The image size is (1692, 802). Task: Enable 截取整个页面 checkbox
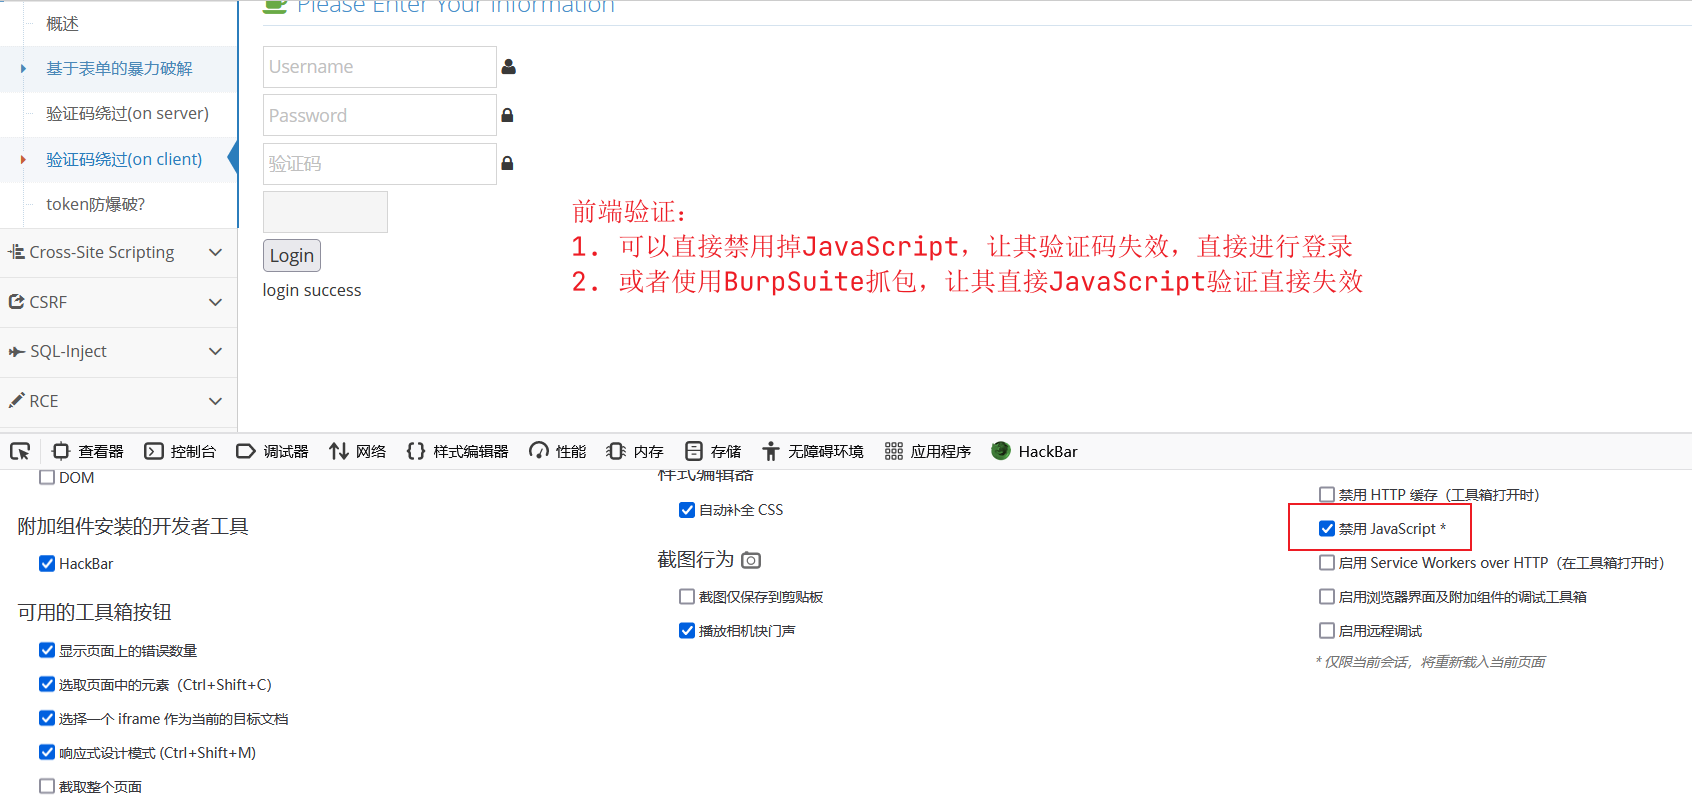coord(47,786)
